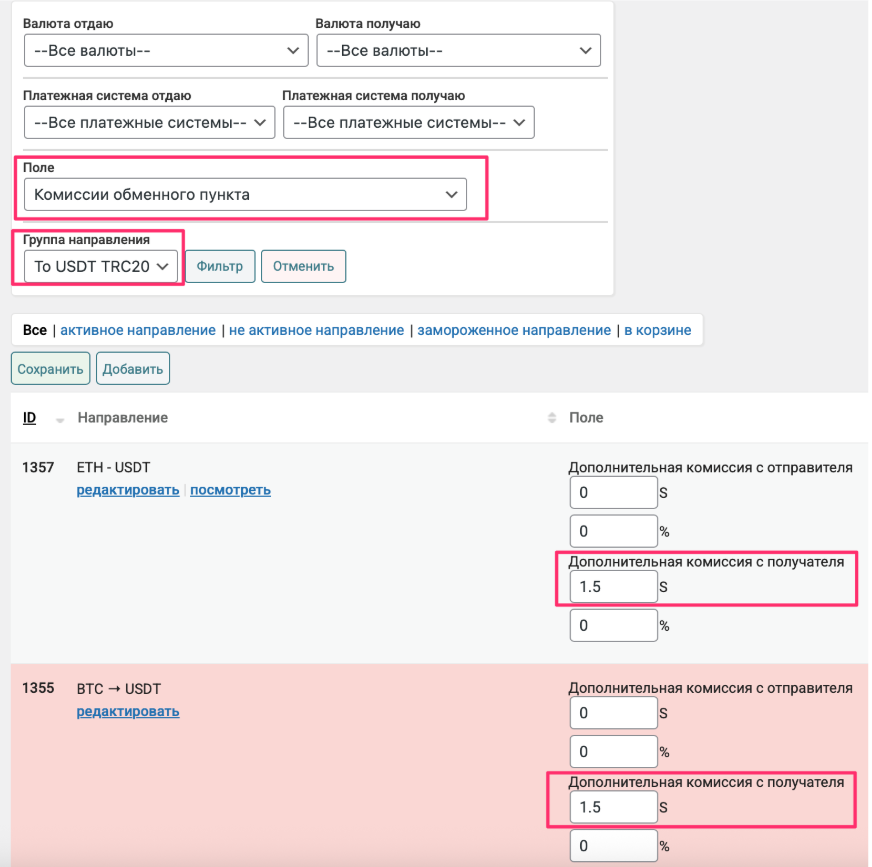872x867 pixels.
Task: Open the Валюта отдаю currency dropdown
Action: click(x=165, y=50)
